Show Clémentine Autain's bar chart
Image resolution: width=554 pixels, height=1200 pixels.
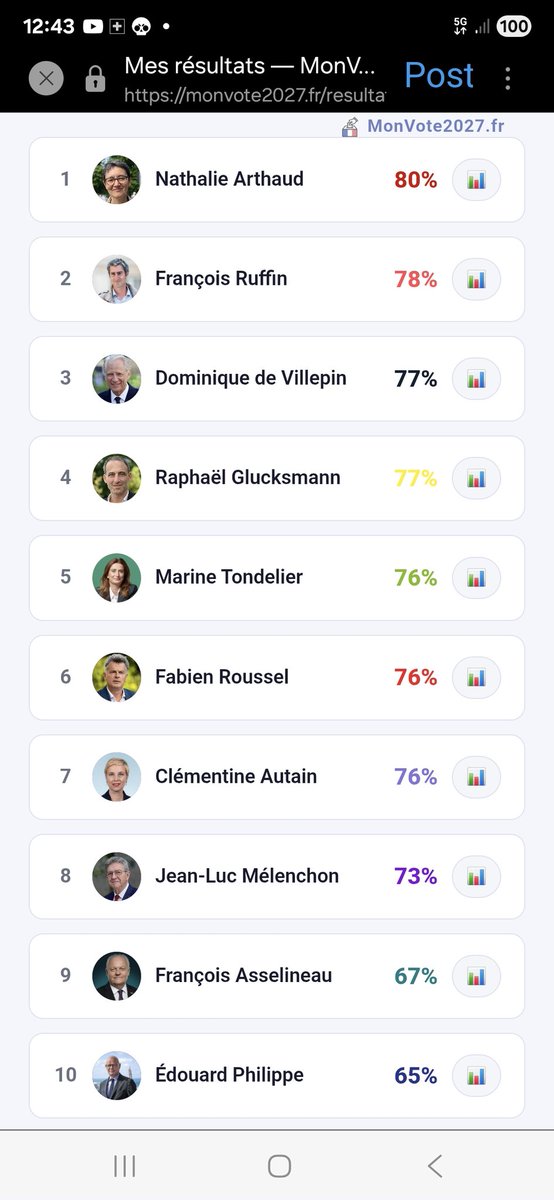point(476,777)
